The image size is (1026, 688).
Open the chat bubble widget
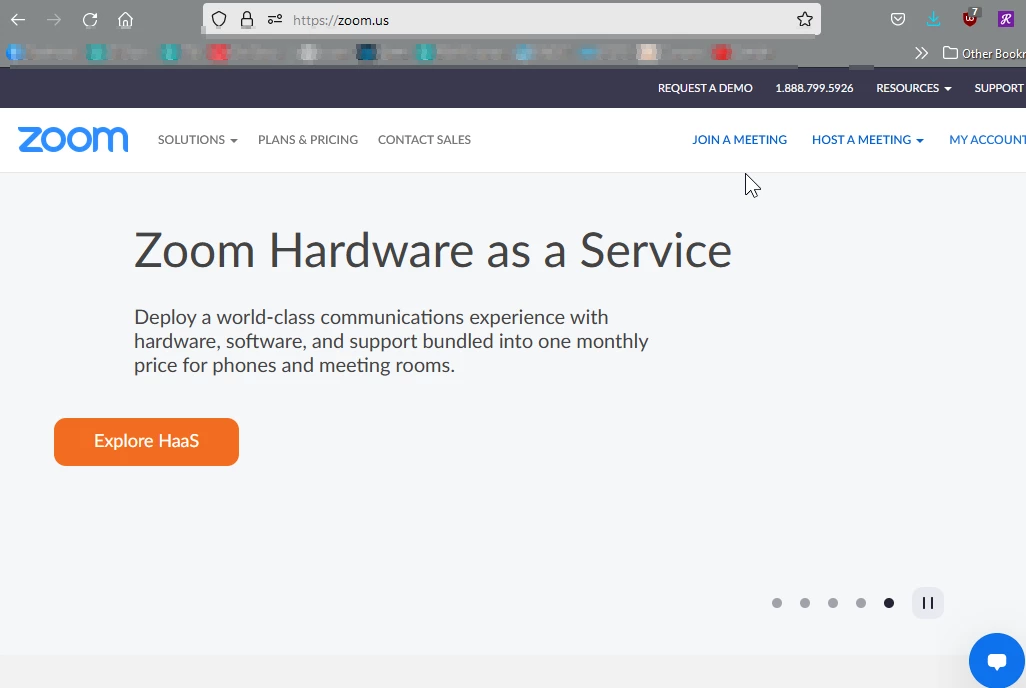[x=997, y=661]
